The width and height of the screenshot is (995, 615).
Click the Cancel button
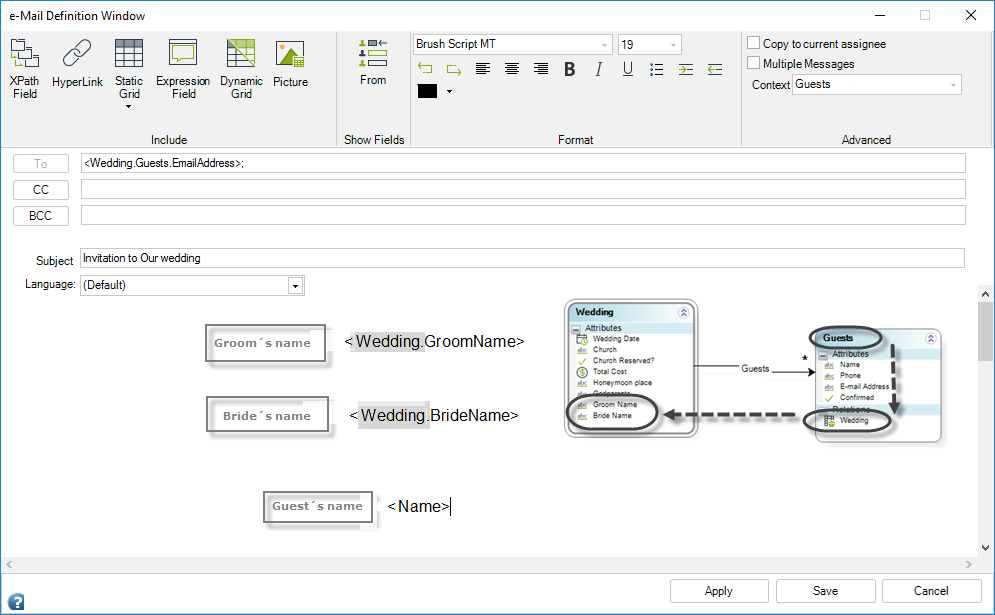(931, 591)
